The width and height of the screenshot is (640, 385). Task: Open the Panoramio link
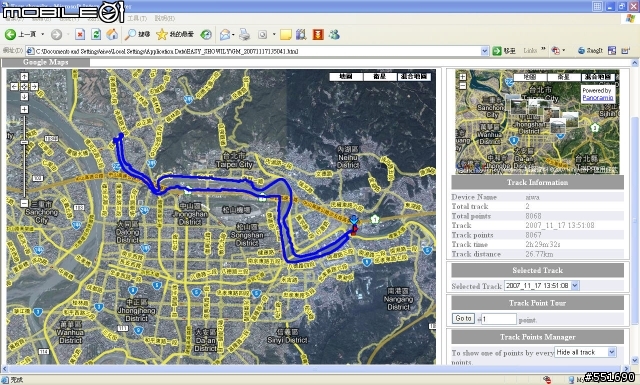pos(598,98)
